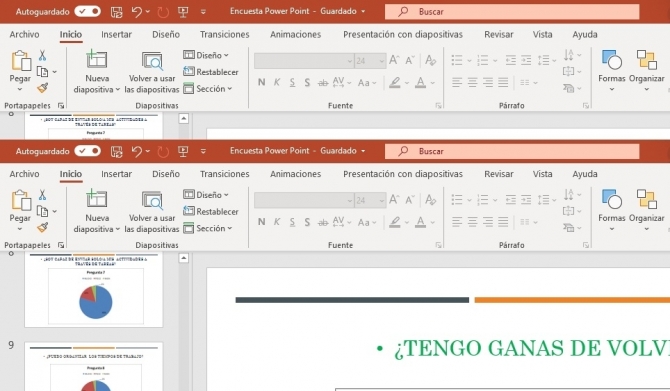The image size is (670, 391).
Task: Toggle strikethrough button in lower window
Action: 323,223
